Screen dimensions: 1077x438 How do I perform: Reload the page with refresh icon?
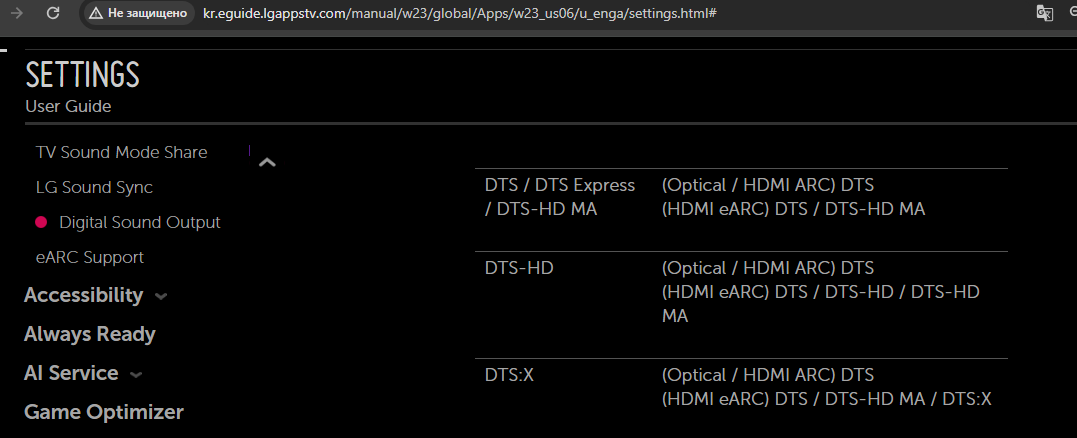[x=54, y=14]
